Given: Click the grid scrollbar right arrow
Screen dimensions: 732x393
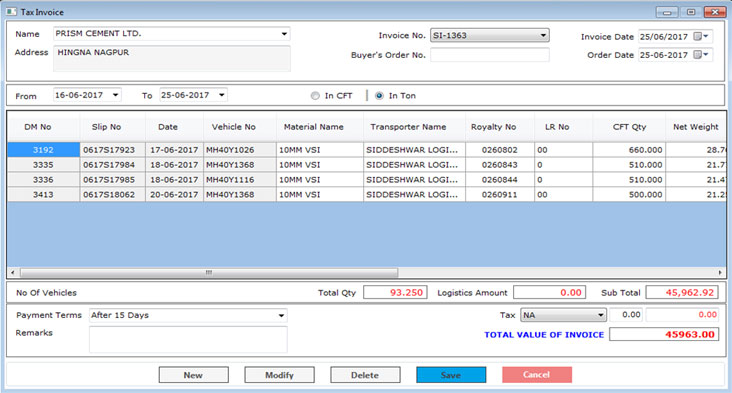Looking at the screenshot, I should click(x=720, y=272).
